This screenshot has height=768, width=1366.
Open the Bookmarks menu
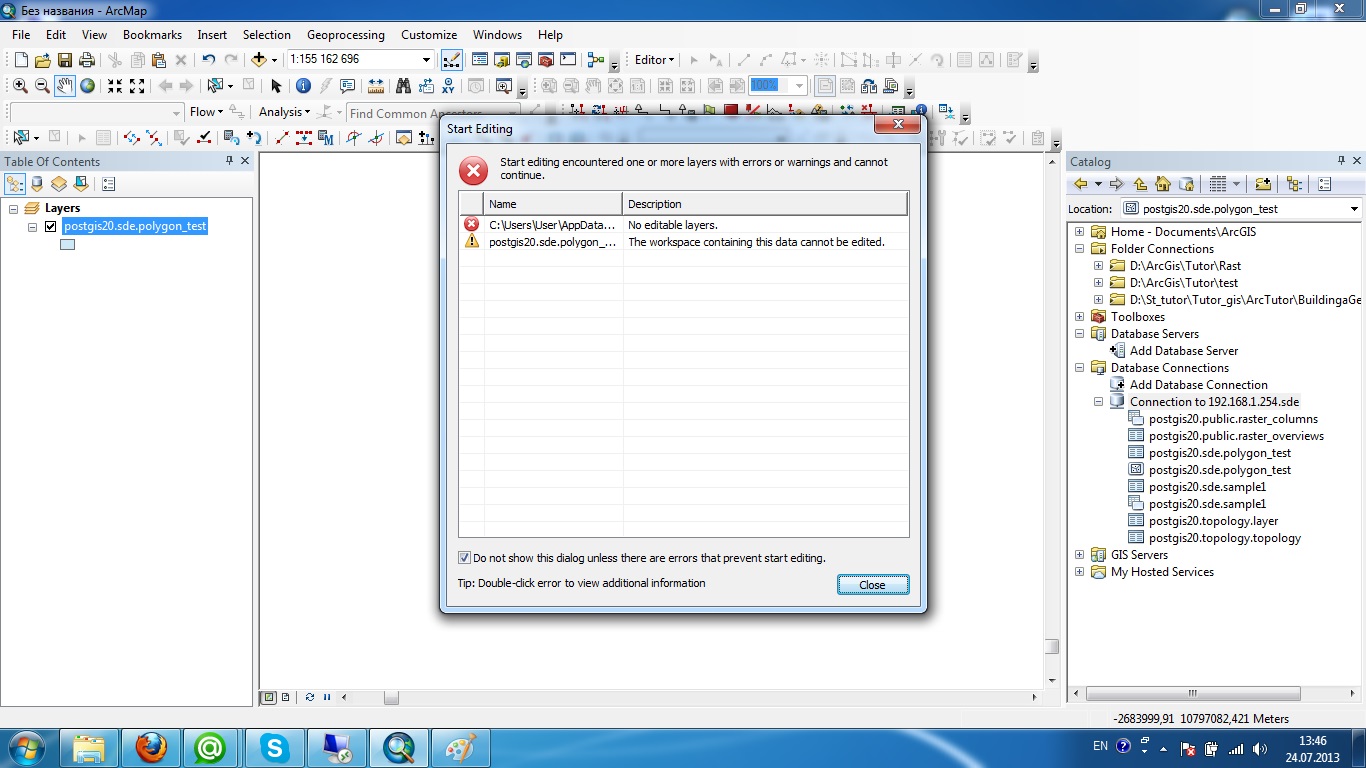(152, 34)
